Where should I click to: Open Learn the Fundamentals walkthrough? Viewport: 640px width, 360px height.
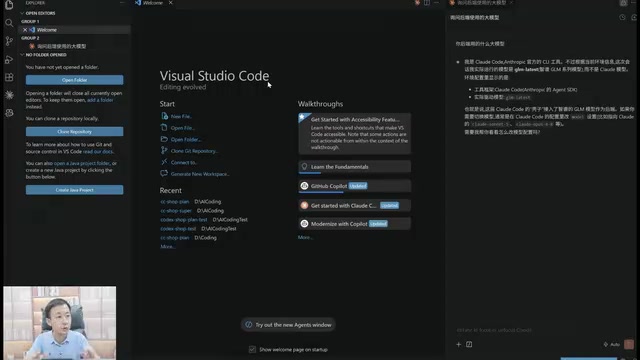pyautogui.click(x=355, y=167)
